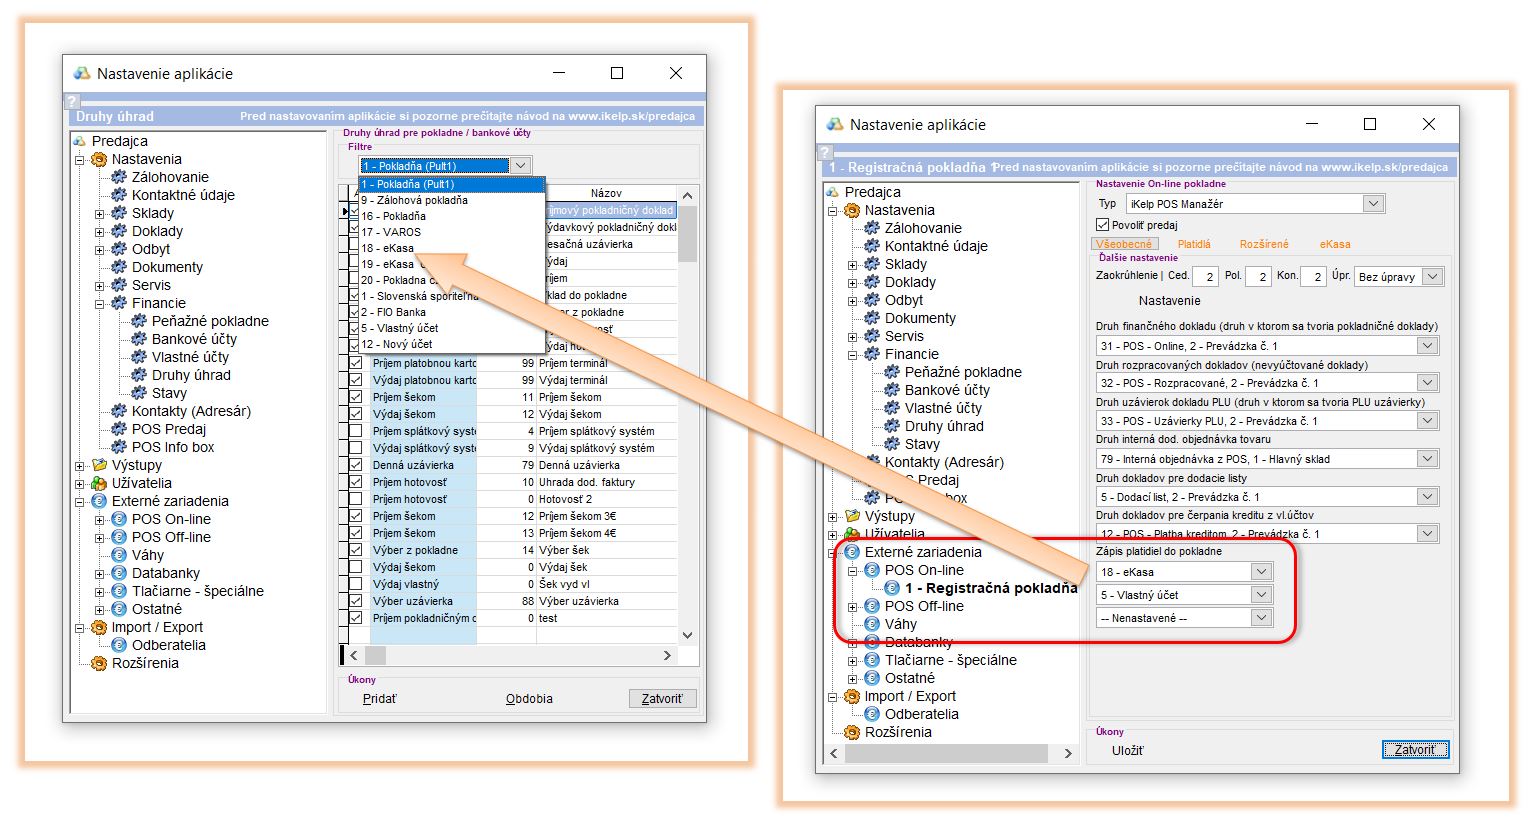This screenshot has width=1529, height=826.
Task: Select 17 - VAROS in the filter list
Action: click(x=391, y=232)
